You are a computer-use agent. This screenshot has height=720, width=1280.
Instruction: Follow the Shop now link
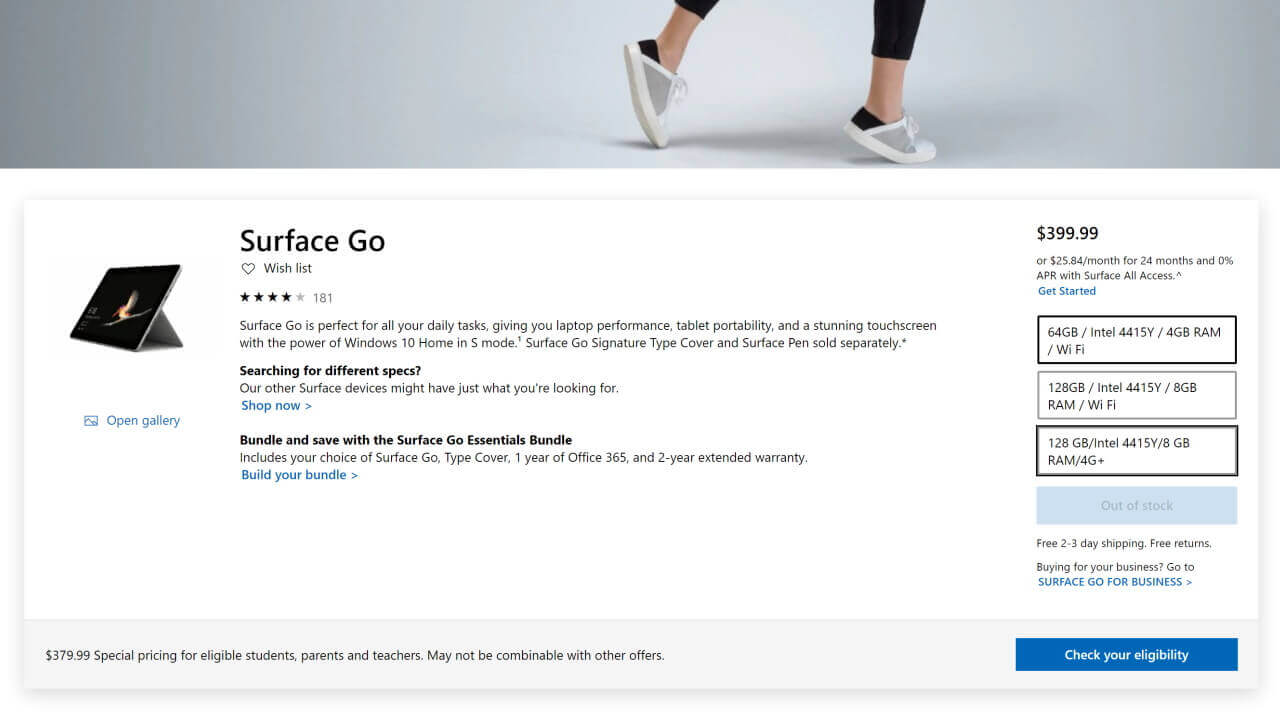[276, 406]
